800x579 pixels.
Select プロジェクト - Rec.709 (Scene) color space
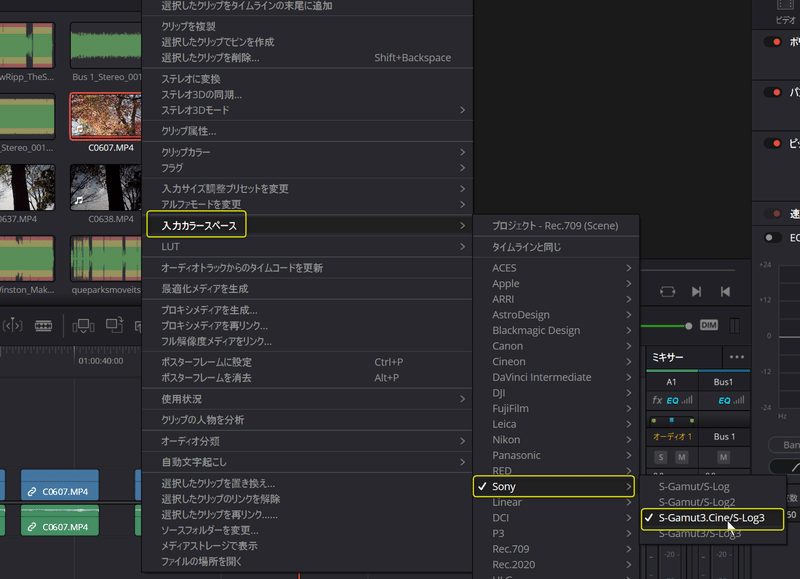coord(556,225)
